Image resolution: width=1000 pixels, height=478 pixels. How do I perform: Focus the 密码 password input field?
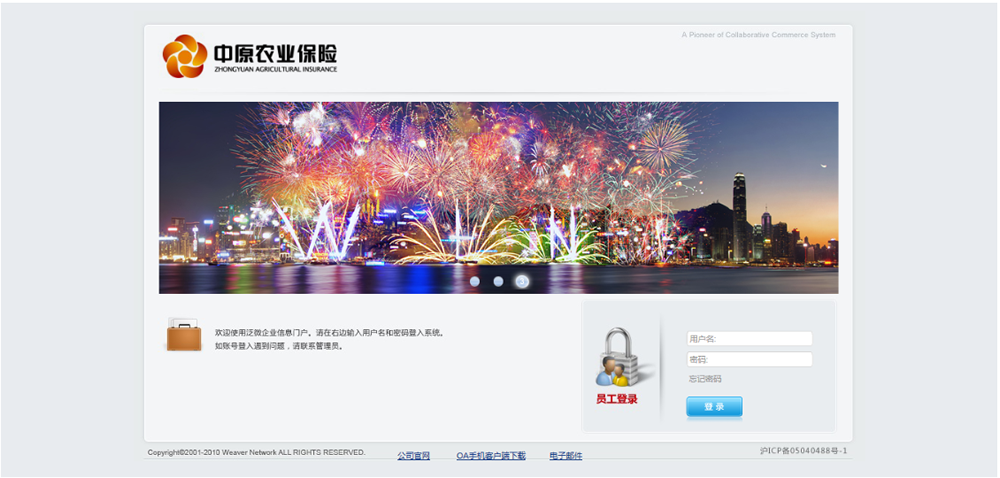[x=749, y=359]
